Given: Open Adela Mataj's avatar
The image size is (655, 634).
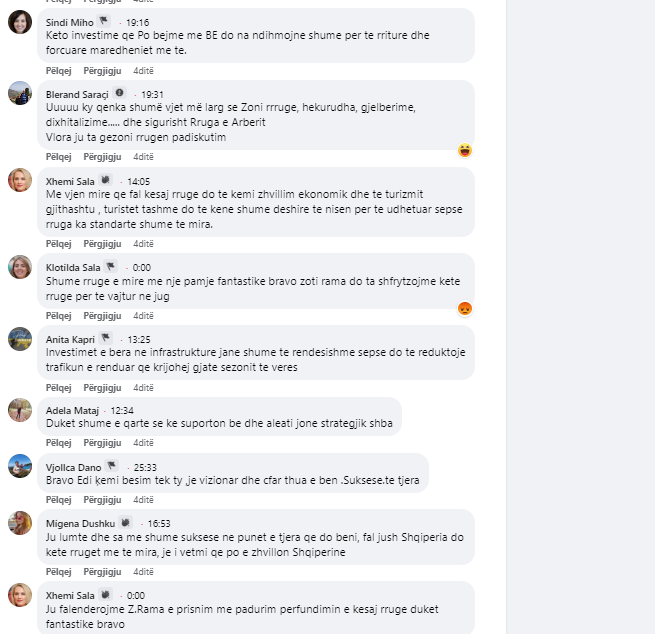Looking at the screenshot, I should coord(20,410).
